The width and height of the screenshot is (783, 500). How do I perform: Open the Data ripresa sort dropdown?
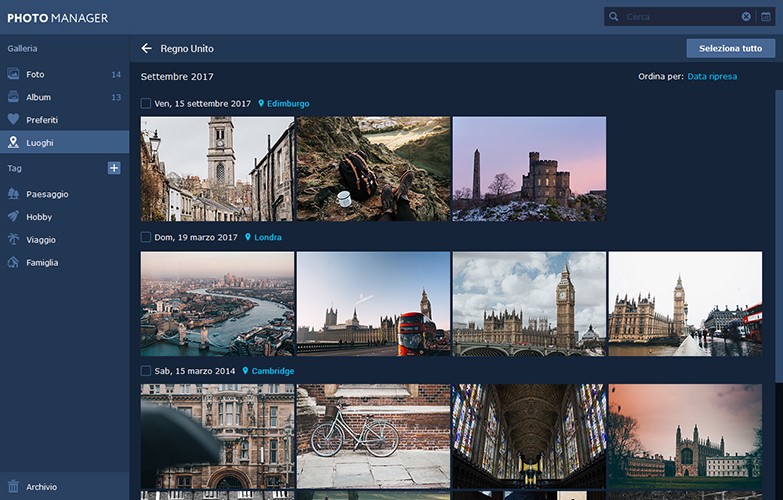pyautogui.click(x=712, y=76)
